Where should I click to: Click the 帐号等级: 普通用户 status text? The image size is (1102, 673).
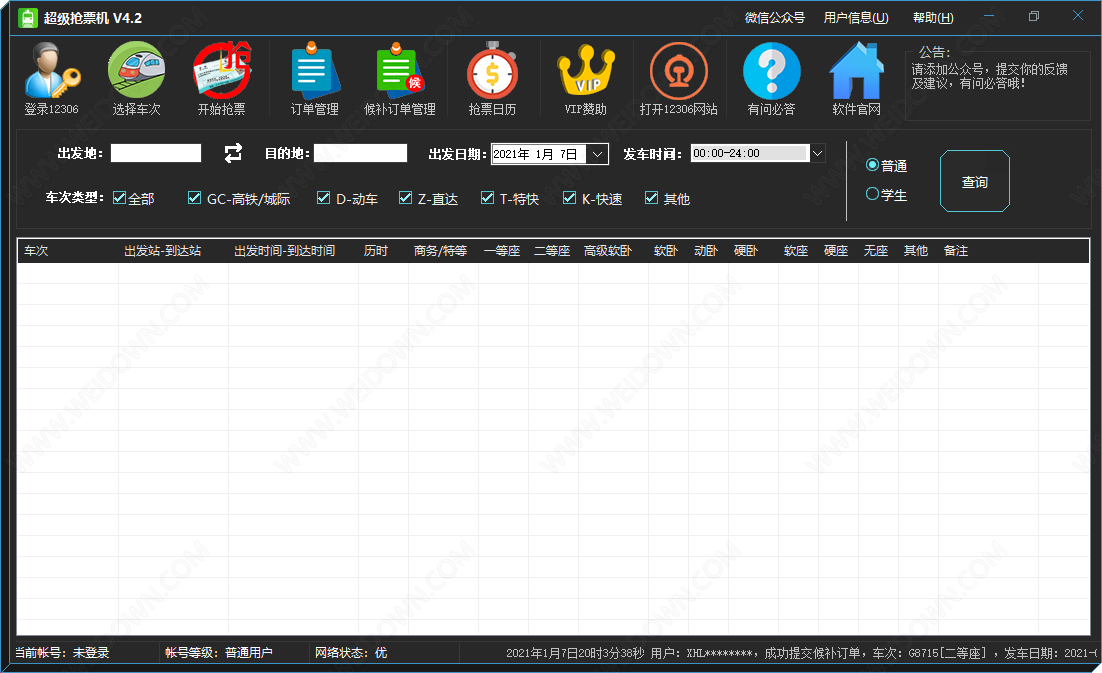point(219,653)
